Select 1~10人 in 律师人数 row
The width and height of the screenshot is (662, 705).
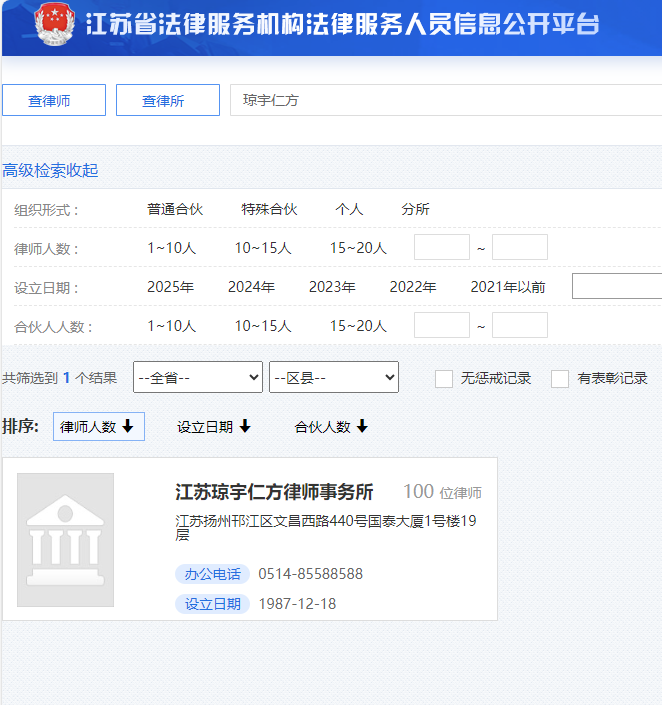click(172, 248)
